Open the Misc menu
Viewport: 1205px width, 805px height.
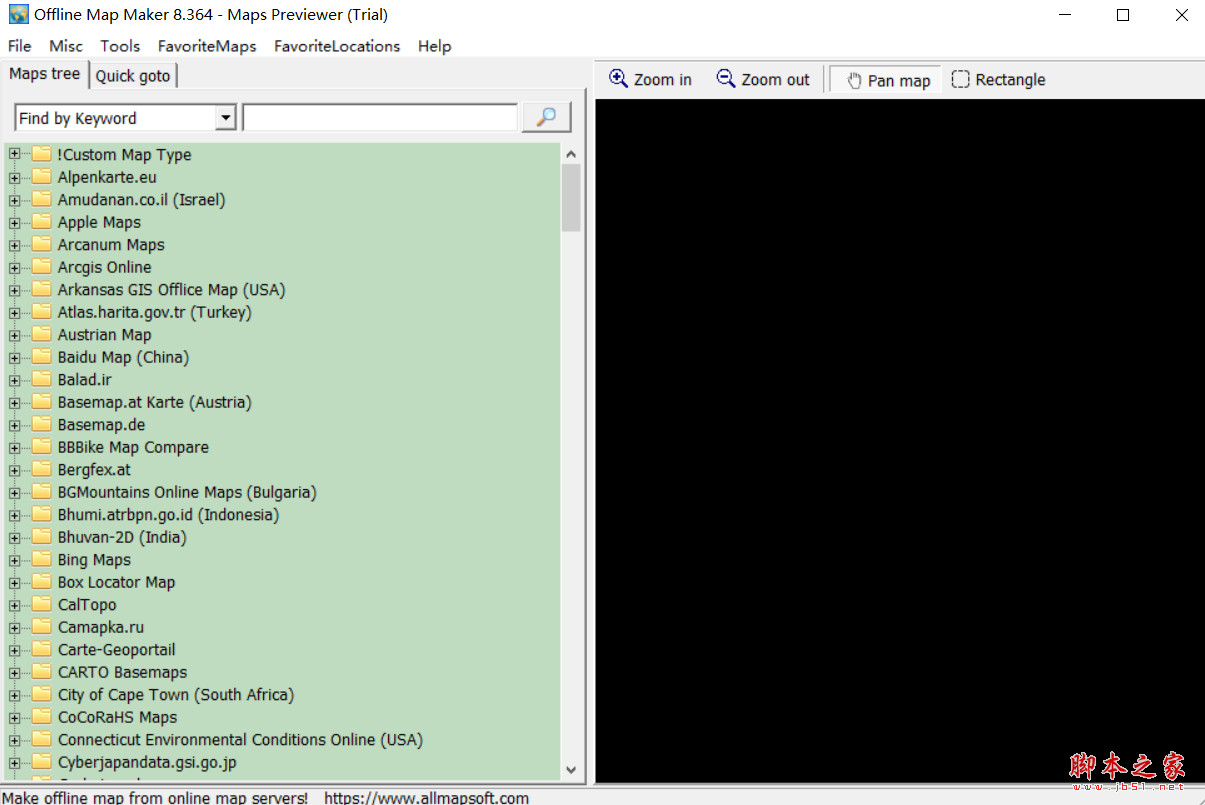pyautogui.click(x=66, y=46)
